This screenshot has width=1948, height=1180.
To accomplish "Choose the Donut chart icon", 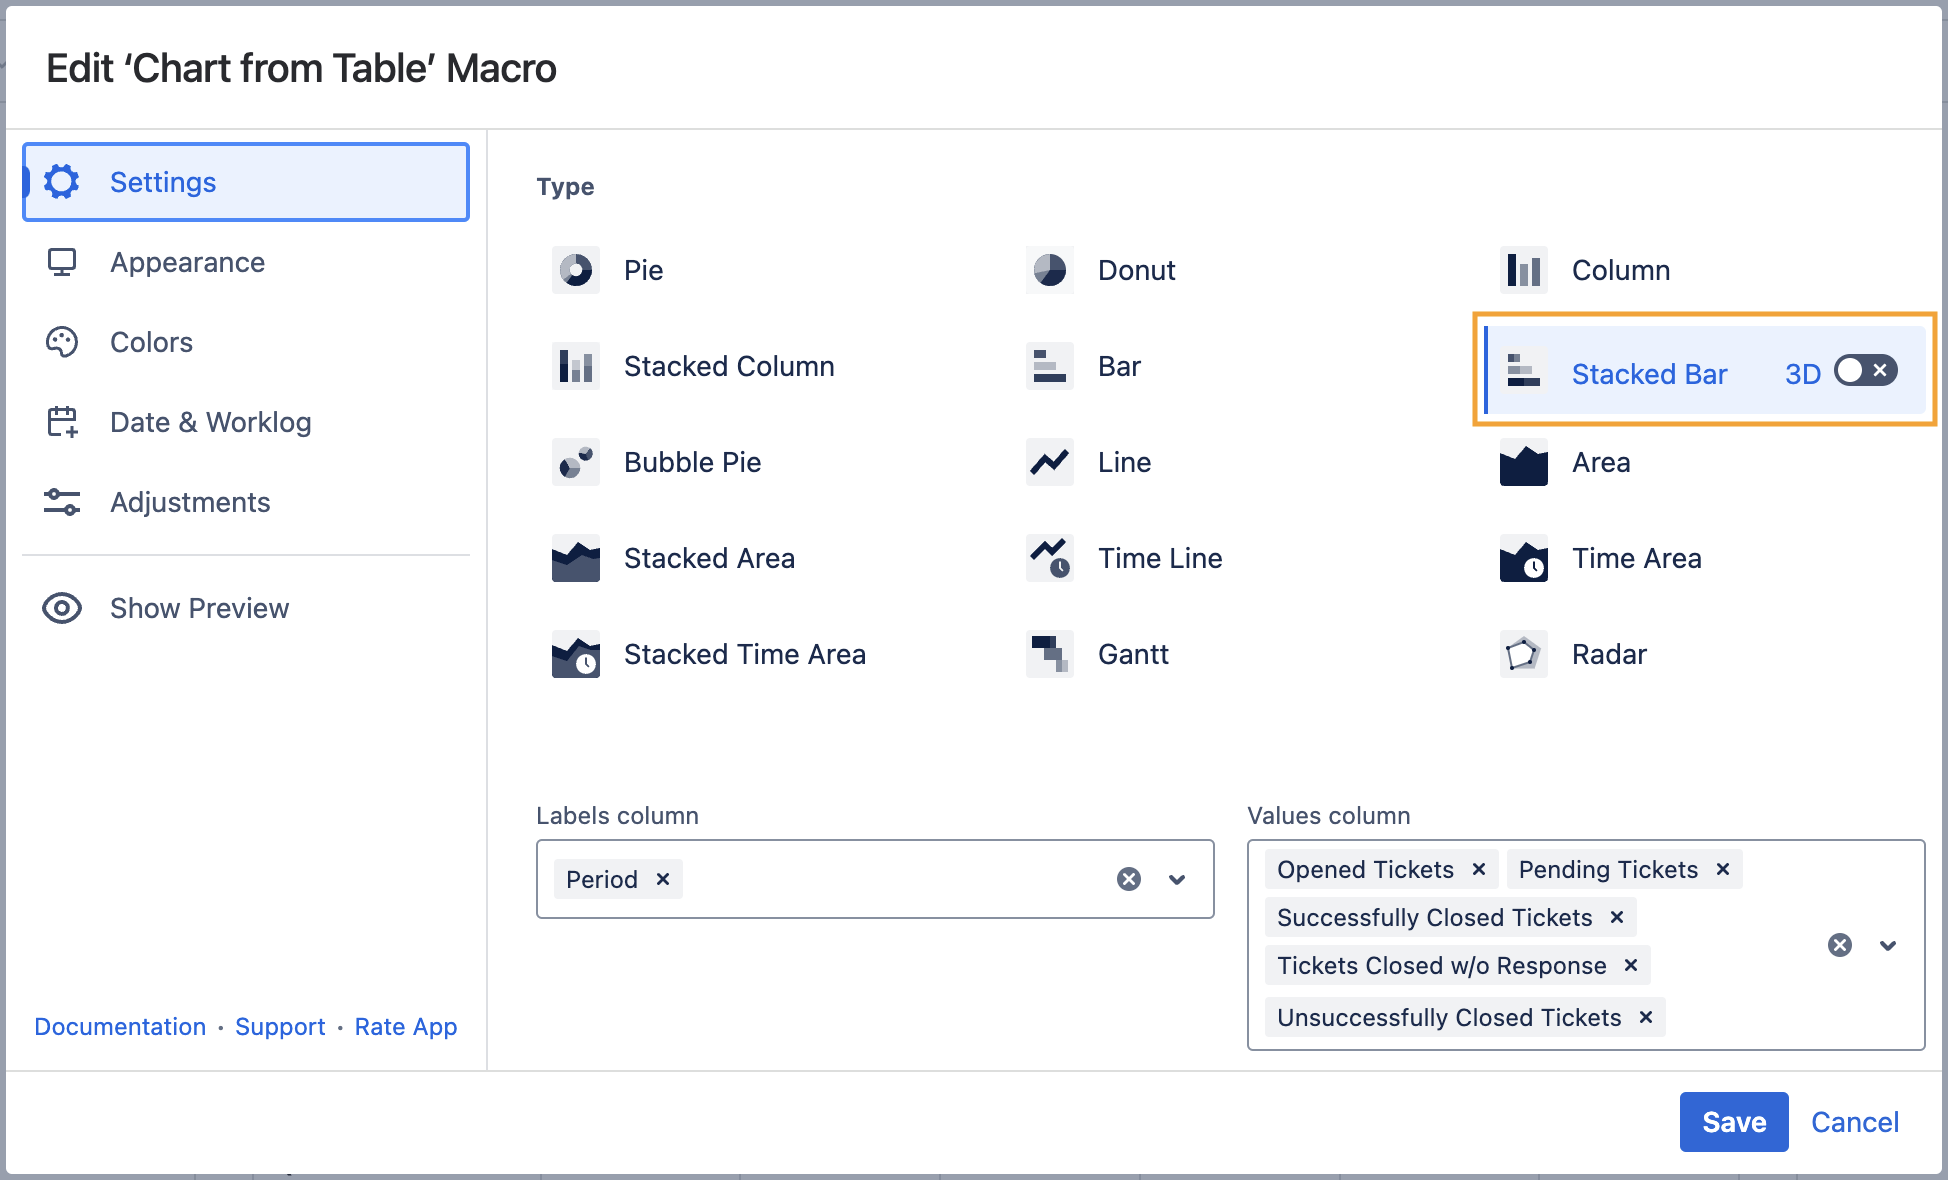I will tap(1049, 270).
